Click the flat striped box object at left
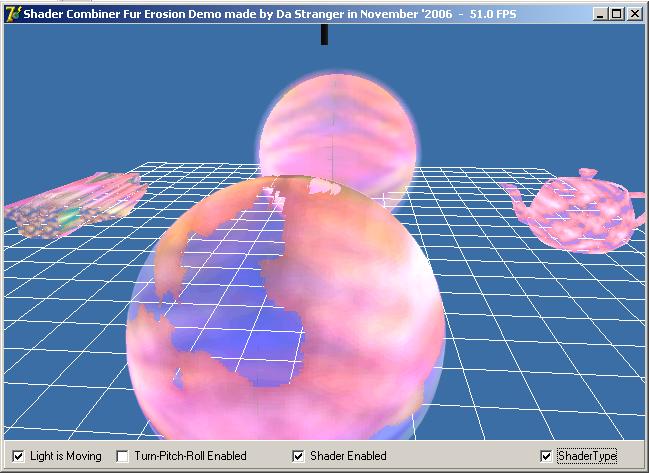This screenshot has width=649, height=473. click(75, 205)
